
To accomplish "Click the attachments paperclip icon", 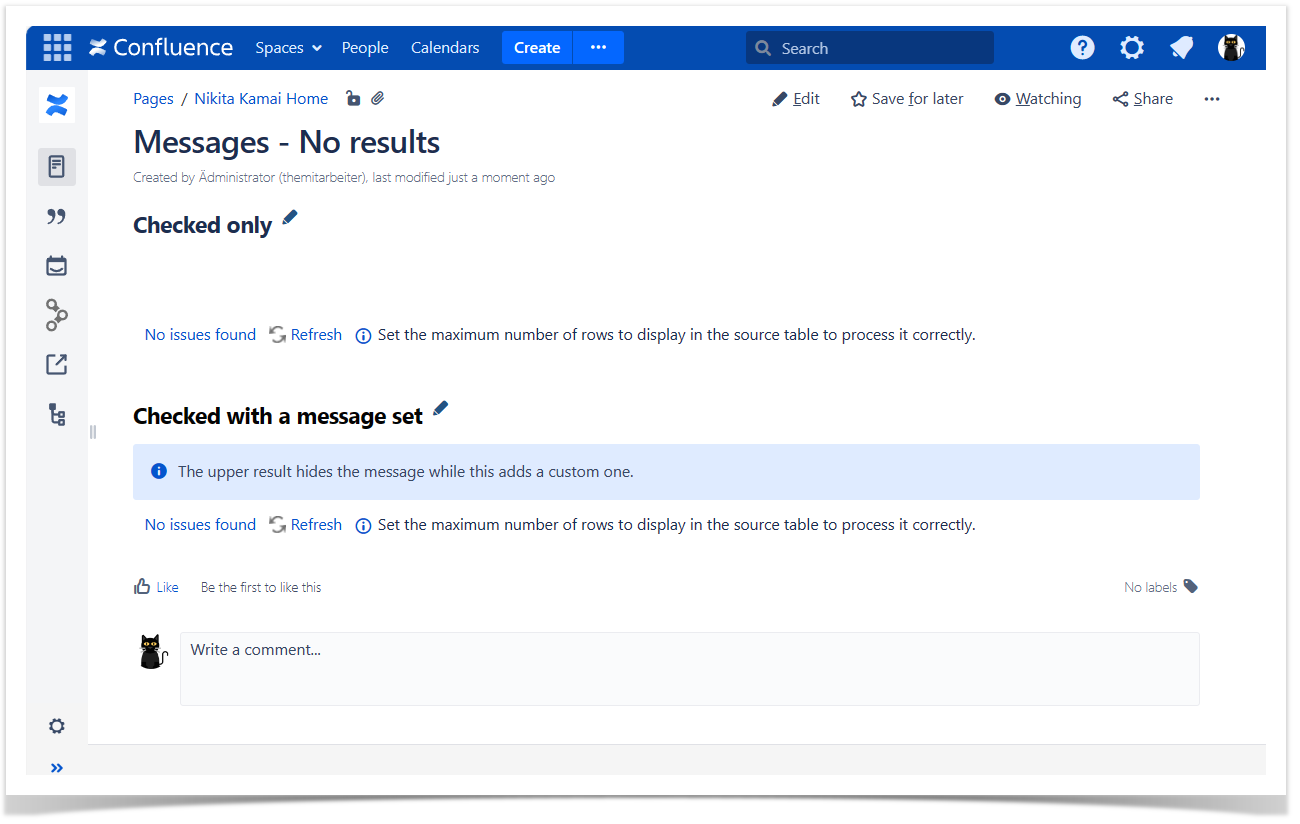I will pos(378,98).
